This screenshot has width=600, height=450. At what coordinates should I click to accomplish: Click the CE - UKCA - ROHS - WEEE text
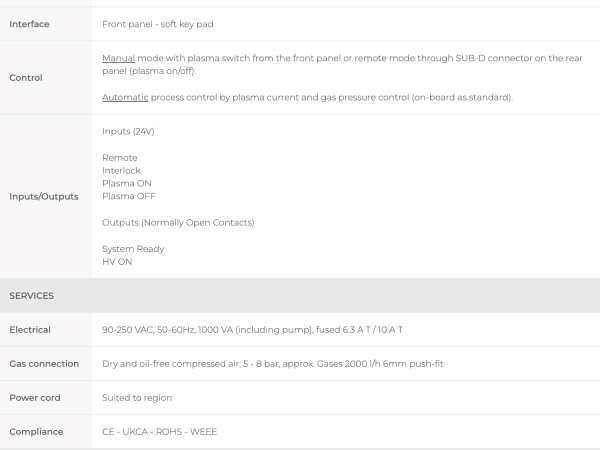pyautogui.click(x=160, y=432)
